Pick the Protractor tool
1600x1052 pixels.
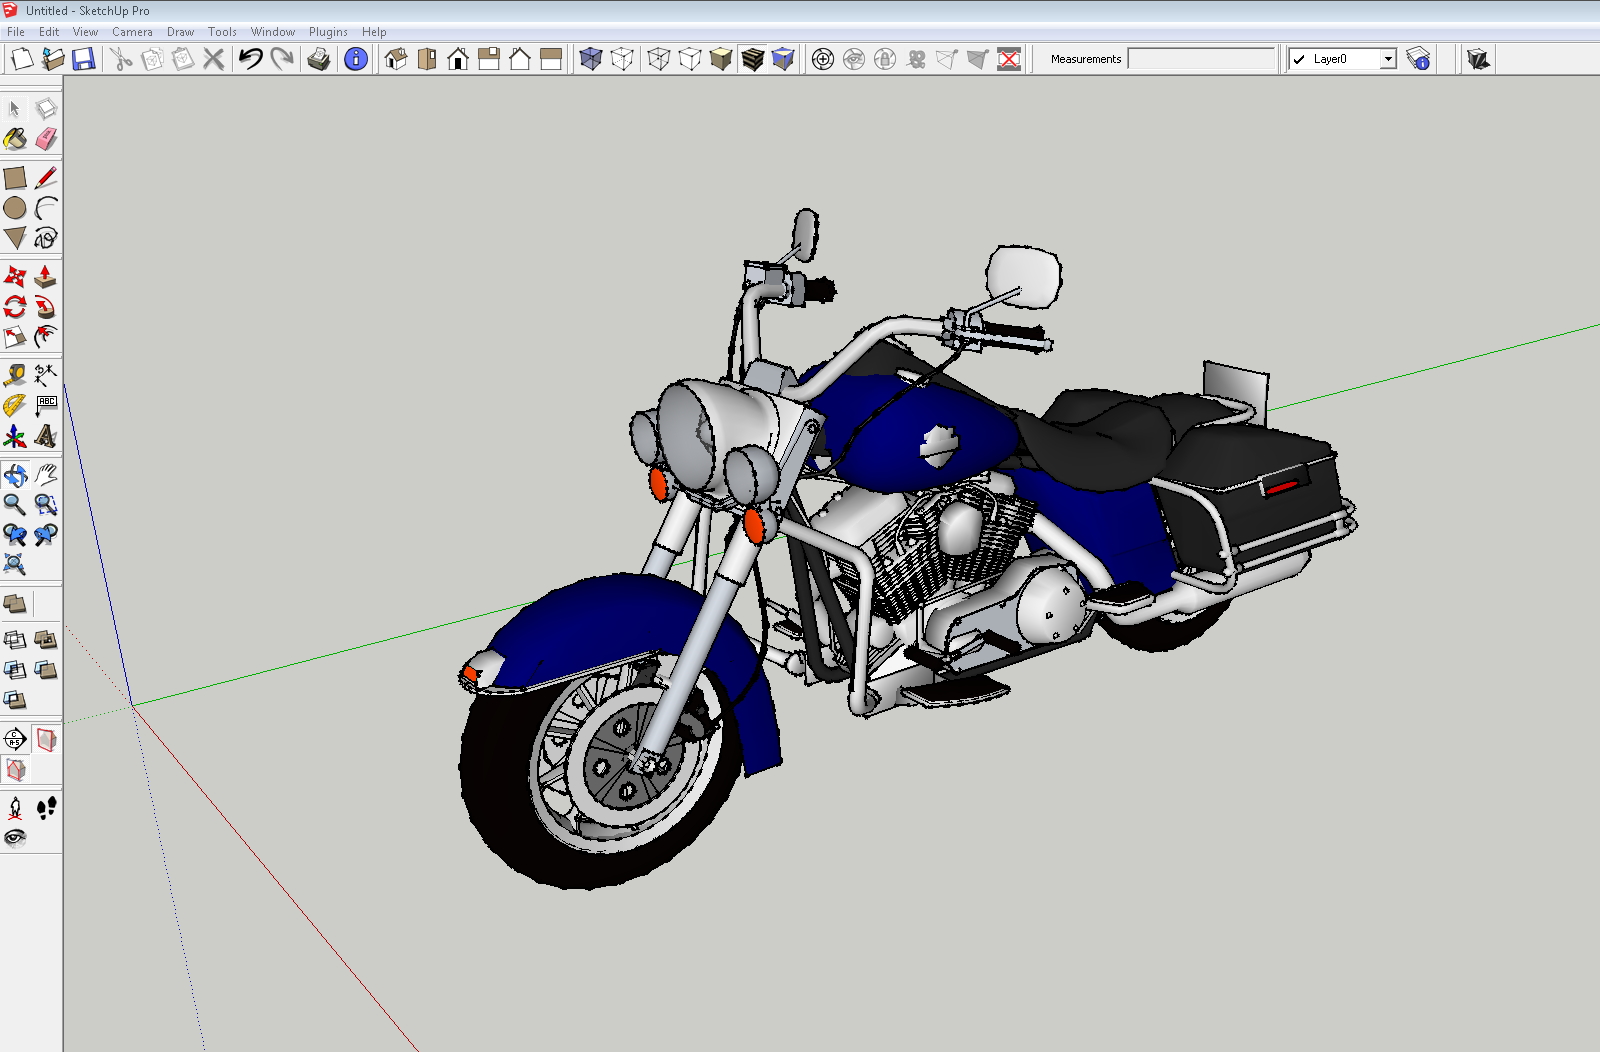pos(15,406)
